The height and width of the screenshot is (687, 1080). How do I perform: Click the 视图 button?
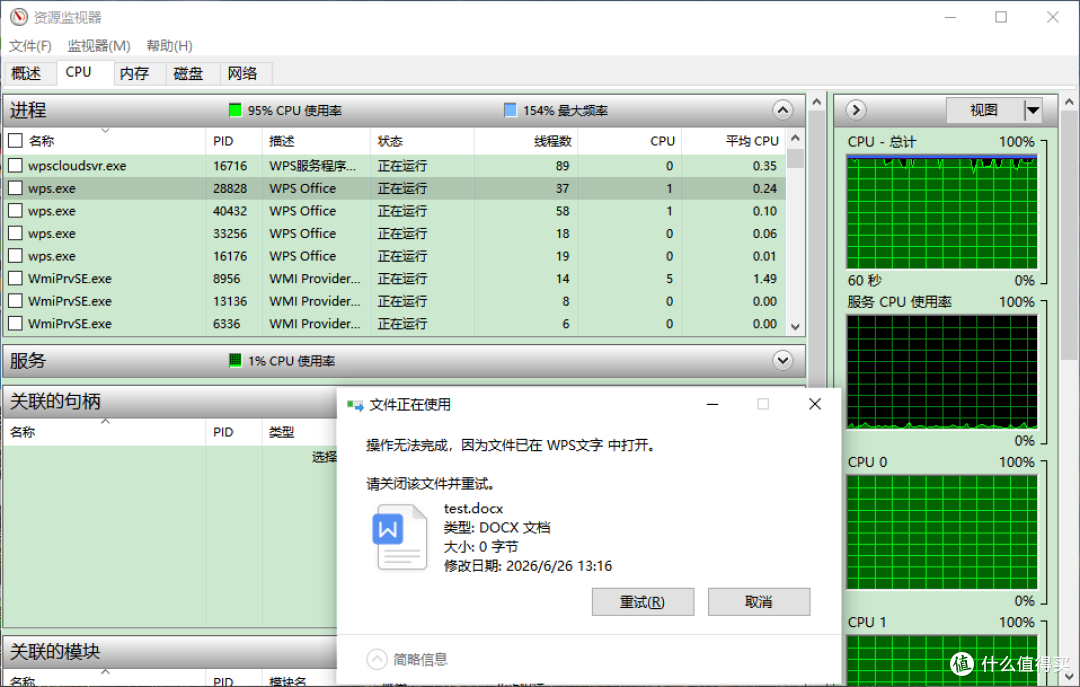coord(984,110)
